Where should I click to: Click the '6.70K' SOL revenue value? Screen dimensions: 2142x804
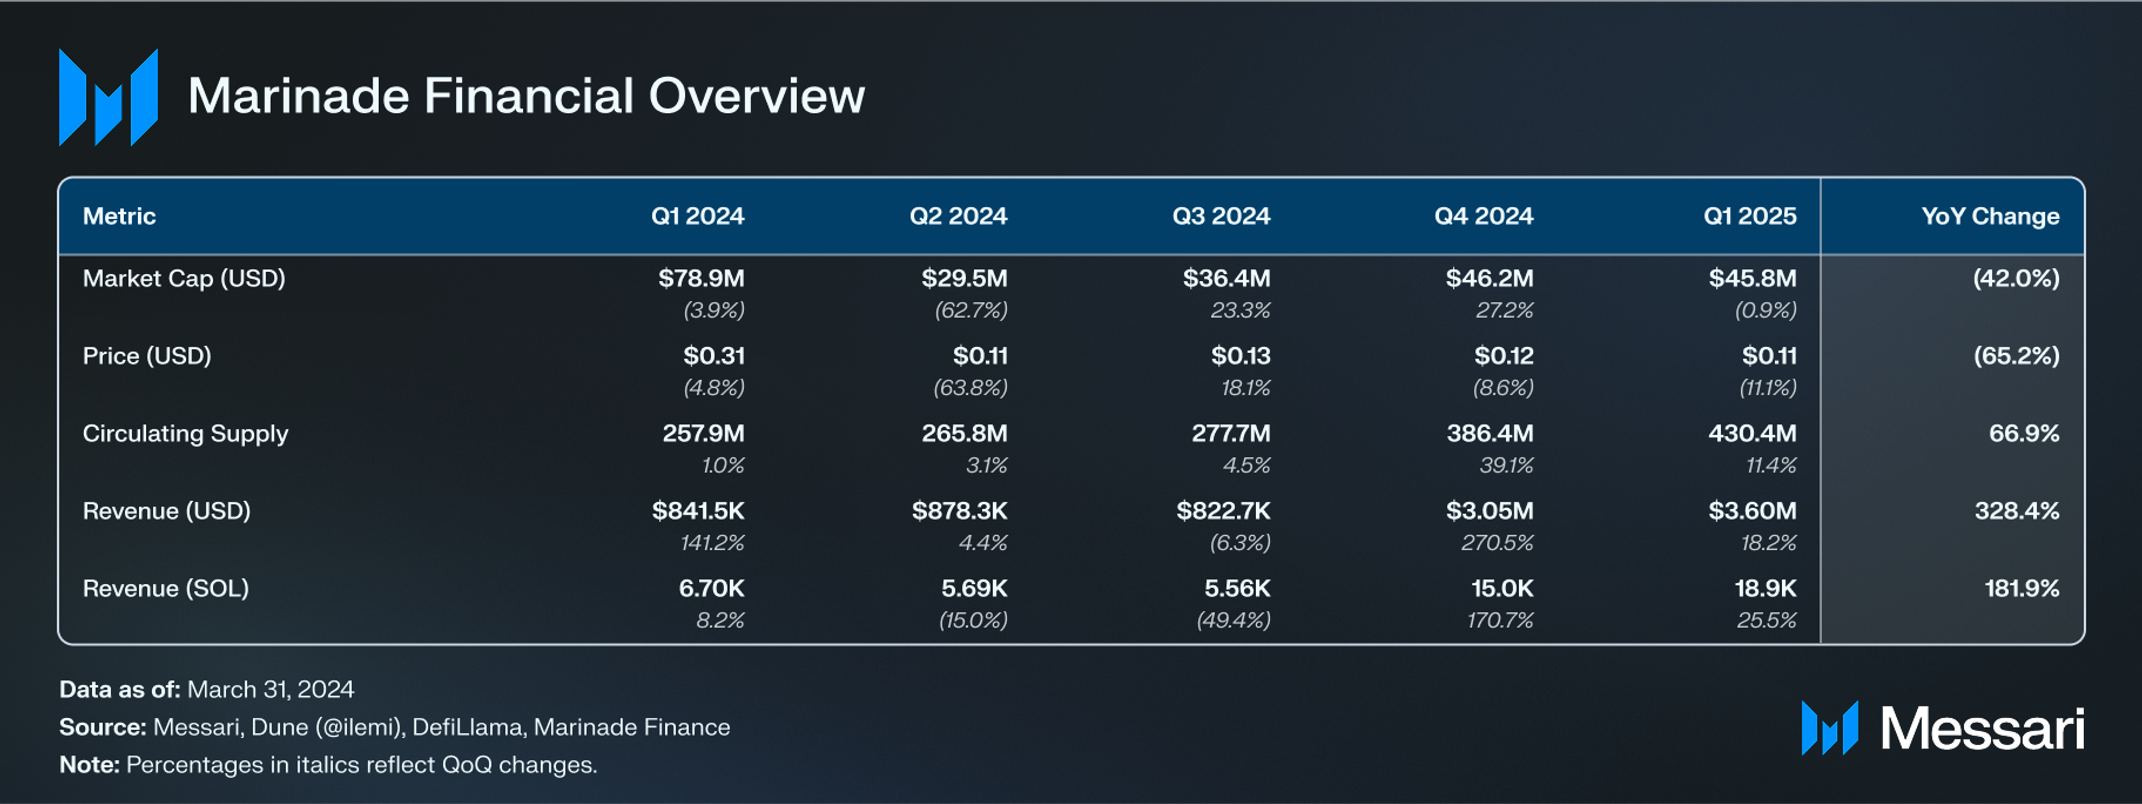point(711,589)
